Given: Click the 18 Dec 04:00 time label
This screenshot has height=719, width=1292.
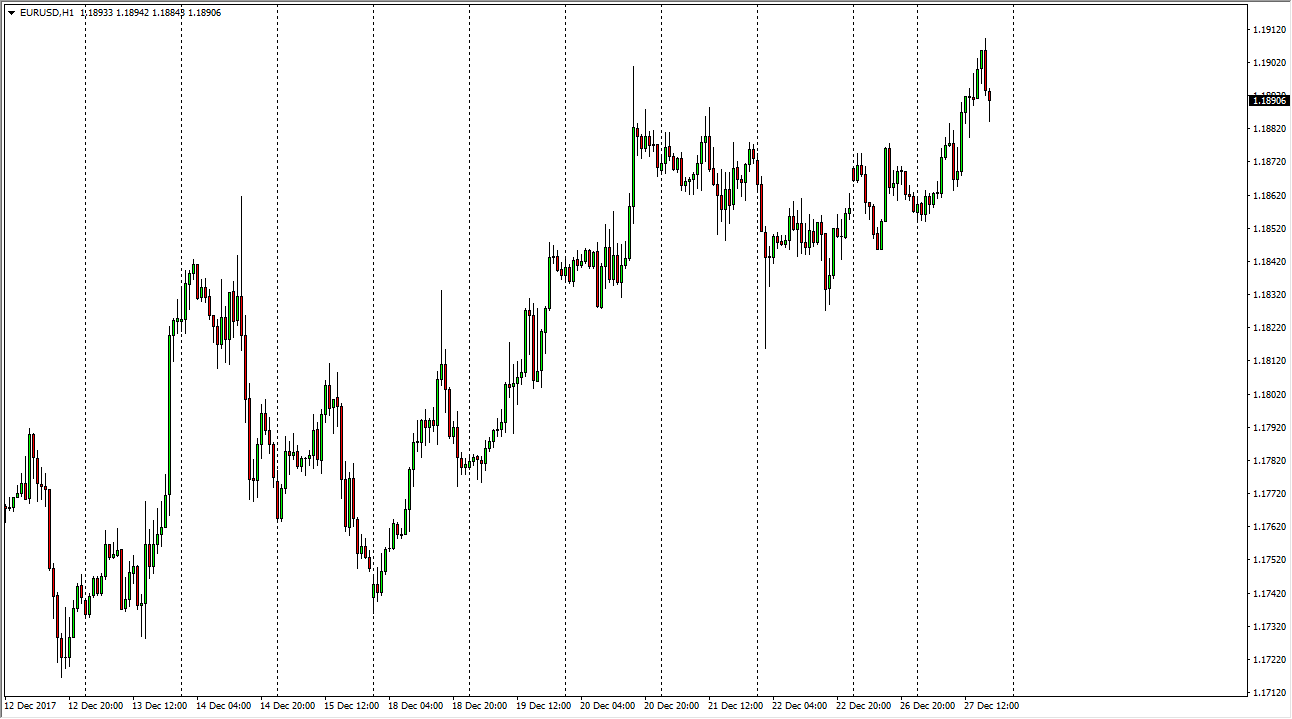Looking at the screenshot, I should 415,706.
